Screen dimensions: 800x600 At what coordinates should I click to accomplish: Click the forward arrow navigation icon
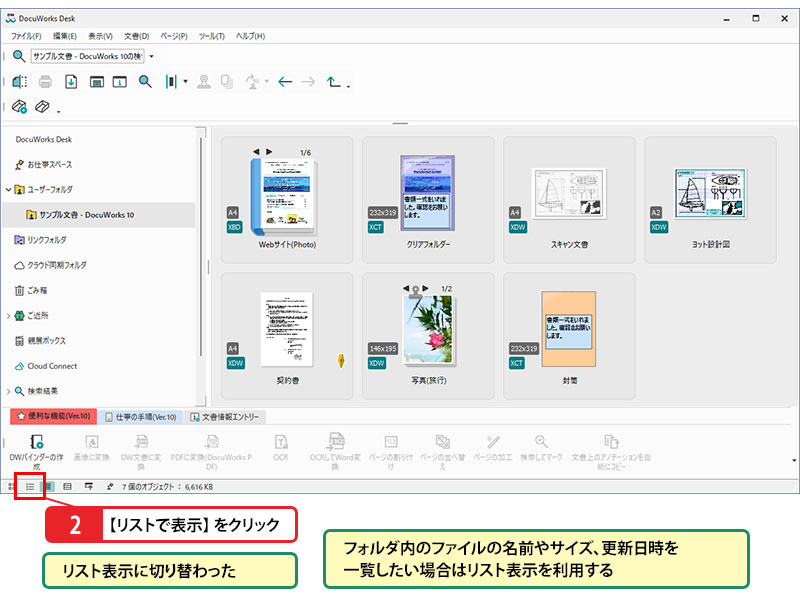(x=308, y=82)
